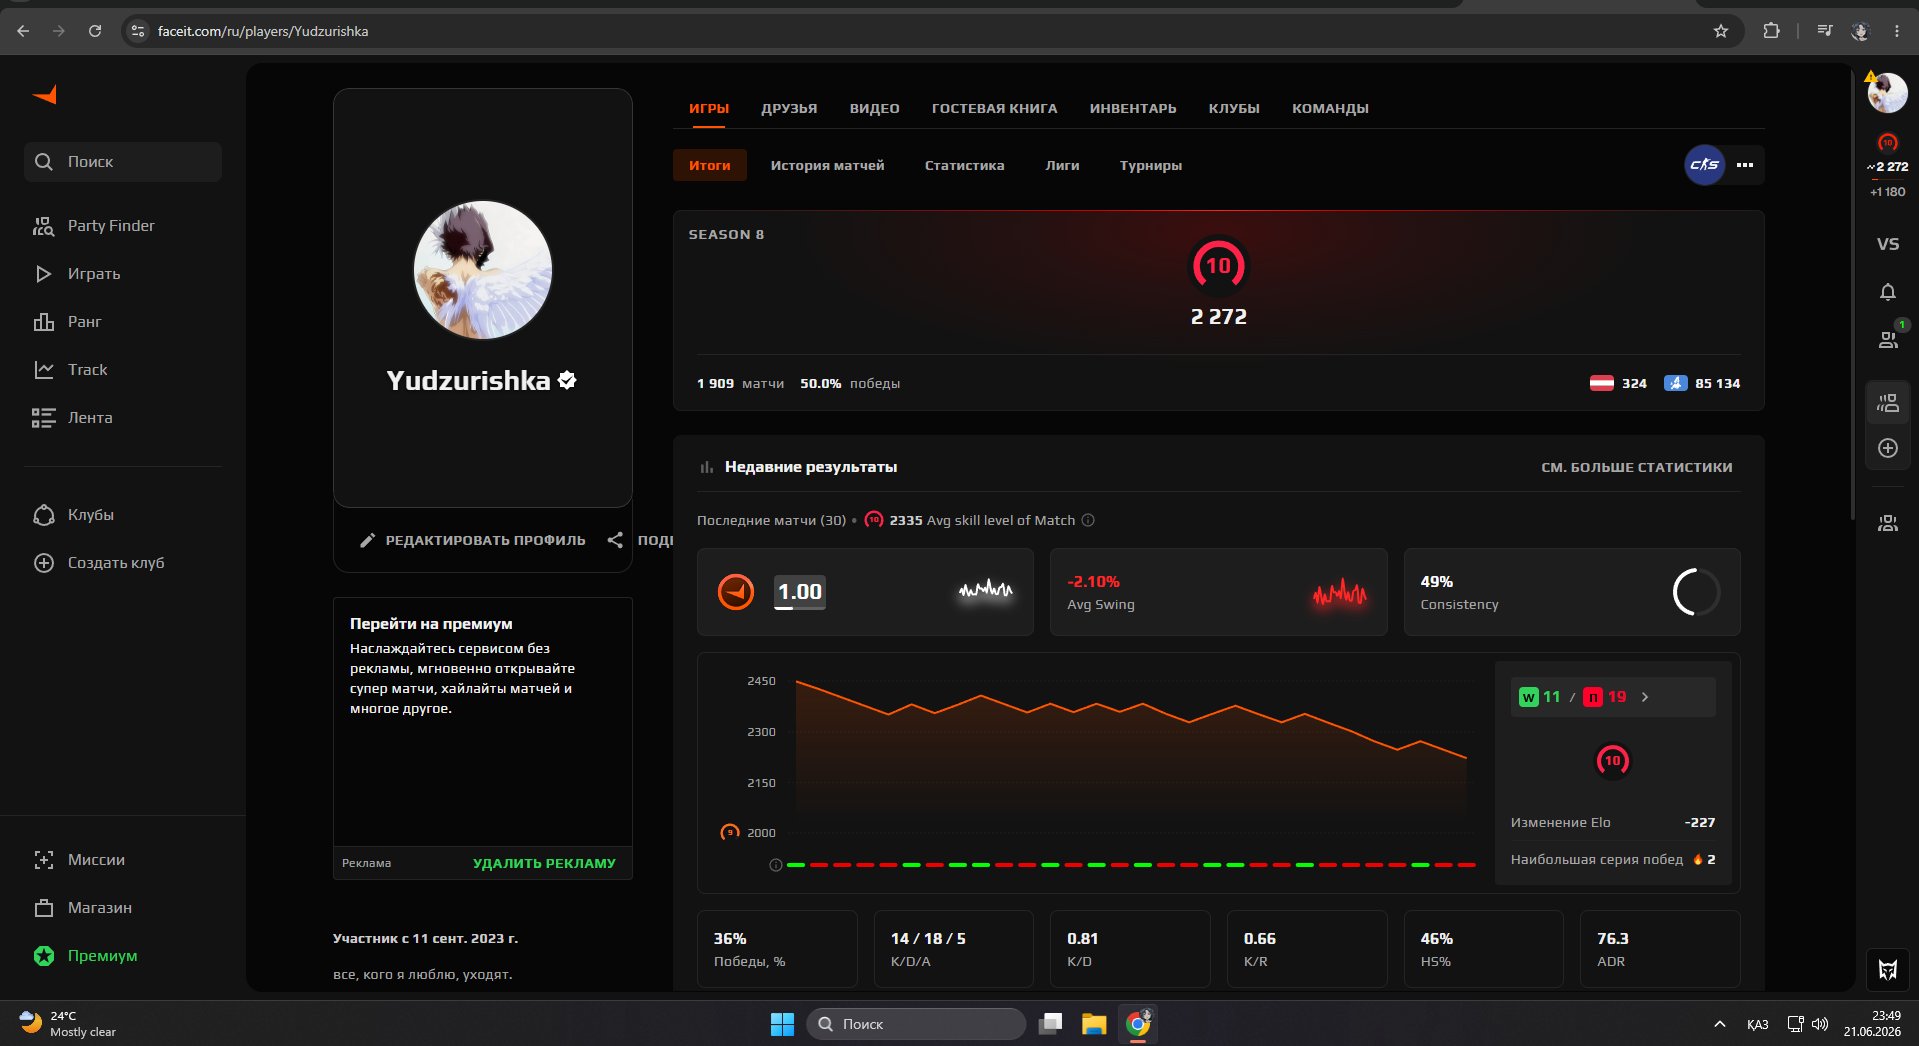Click the VS icon in the right panel

click(x=1887, y=244)
